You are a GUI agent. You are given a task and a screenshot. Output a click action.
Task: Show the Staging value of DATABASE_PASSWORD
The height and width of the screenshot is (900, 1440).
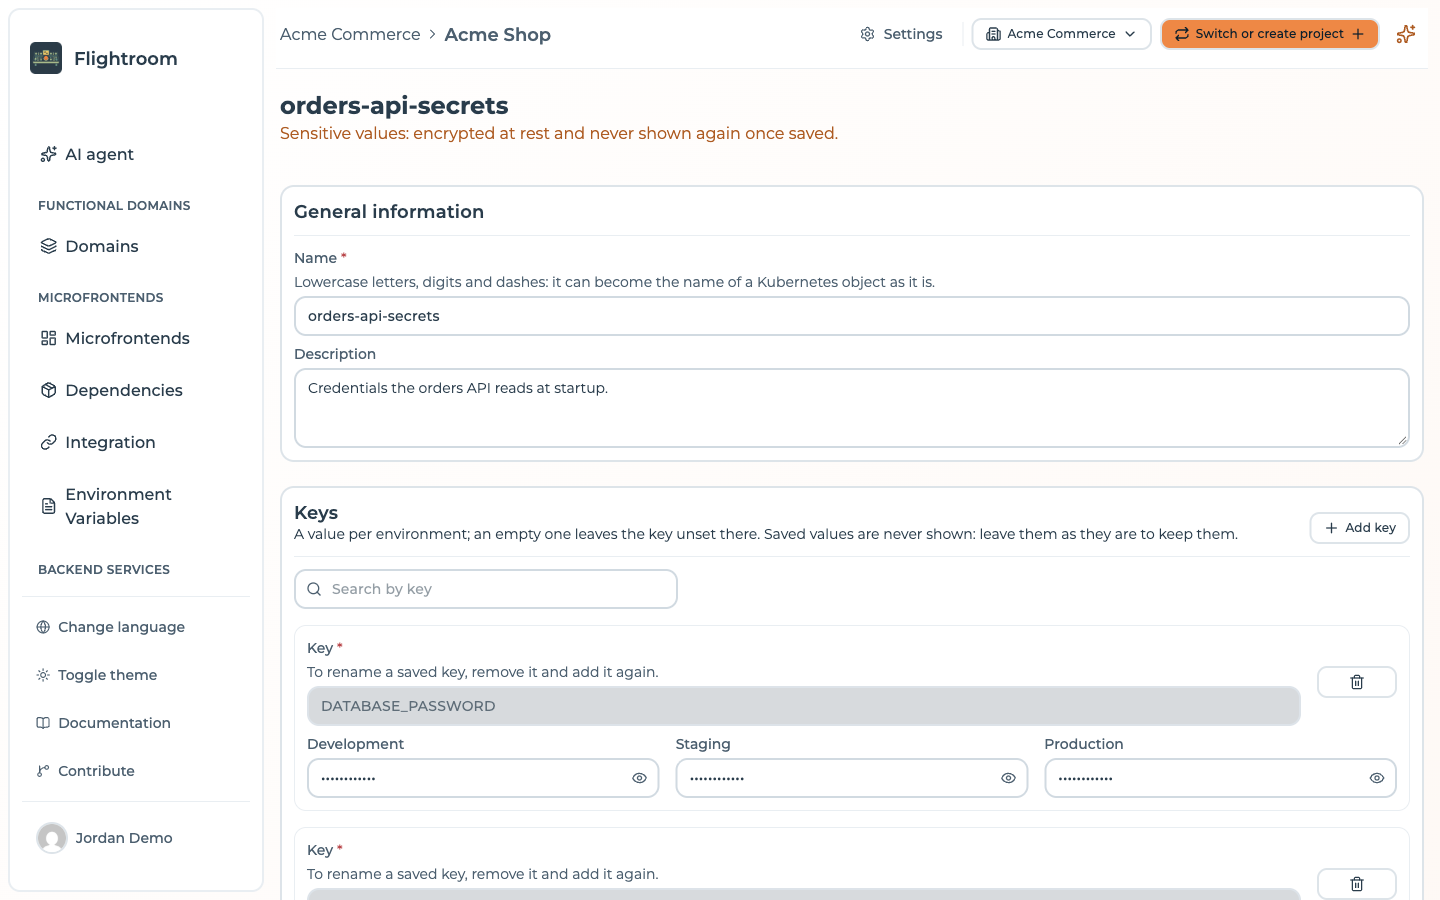coord(1008,778)
